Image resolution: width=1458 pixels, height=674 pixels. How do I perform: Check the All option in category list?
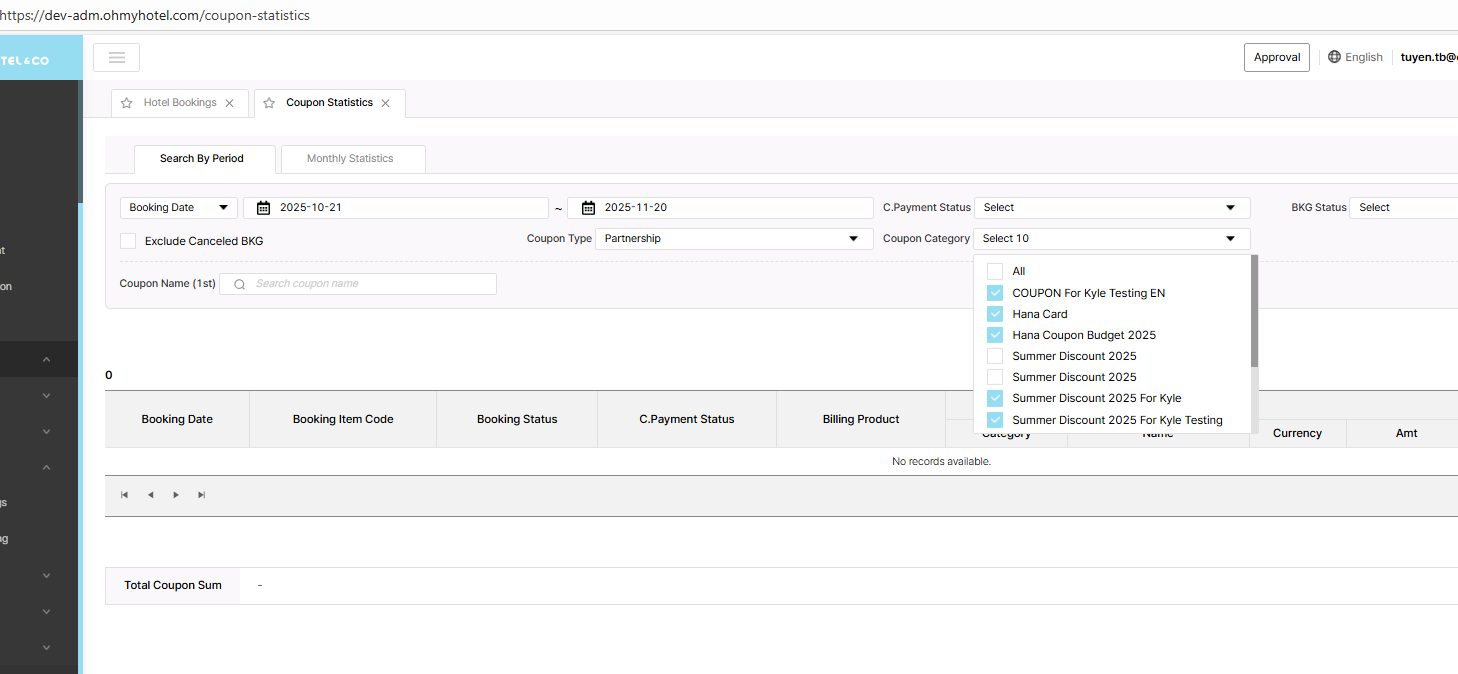point(995,271)
